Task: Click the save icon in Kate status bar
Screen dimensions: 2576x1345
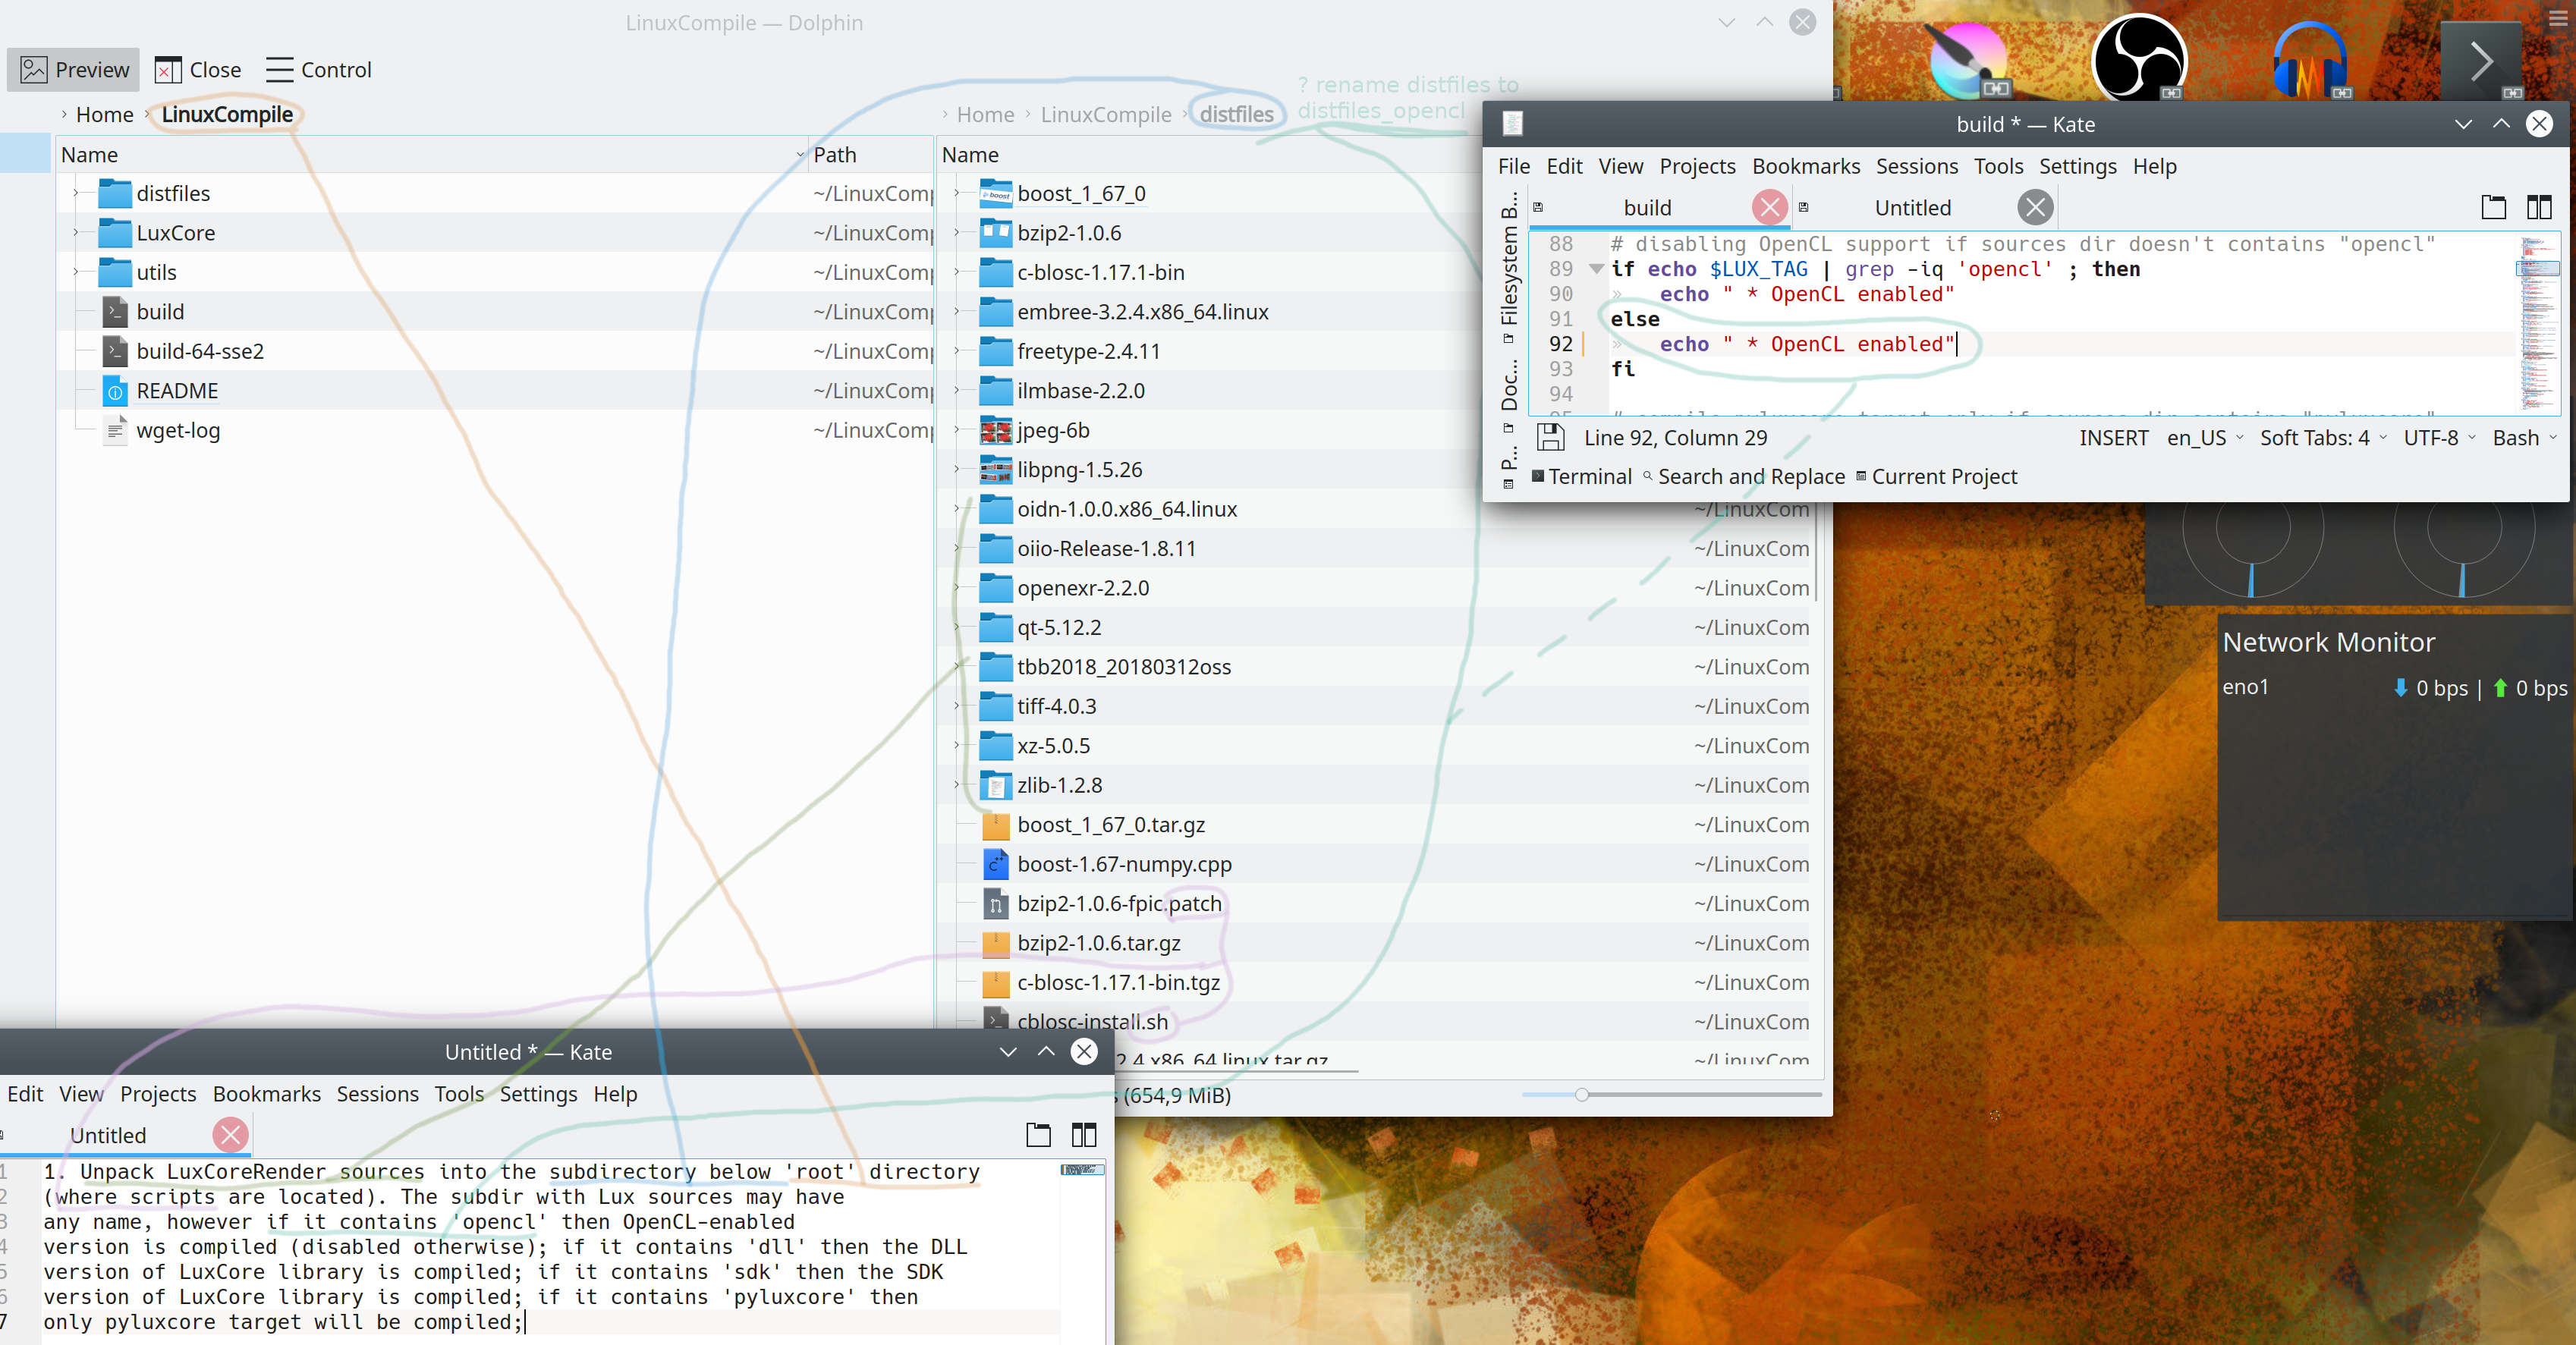Action: [1550, 437]
